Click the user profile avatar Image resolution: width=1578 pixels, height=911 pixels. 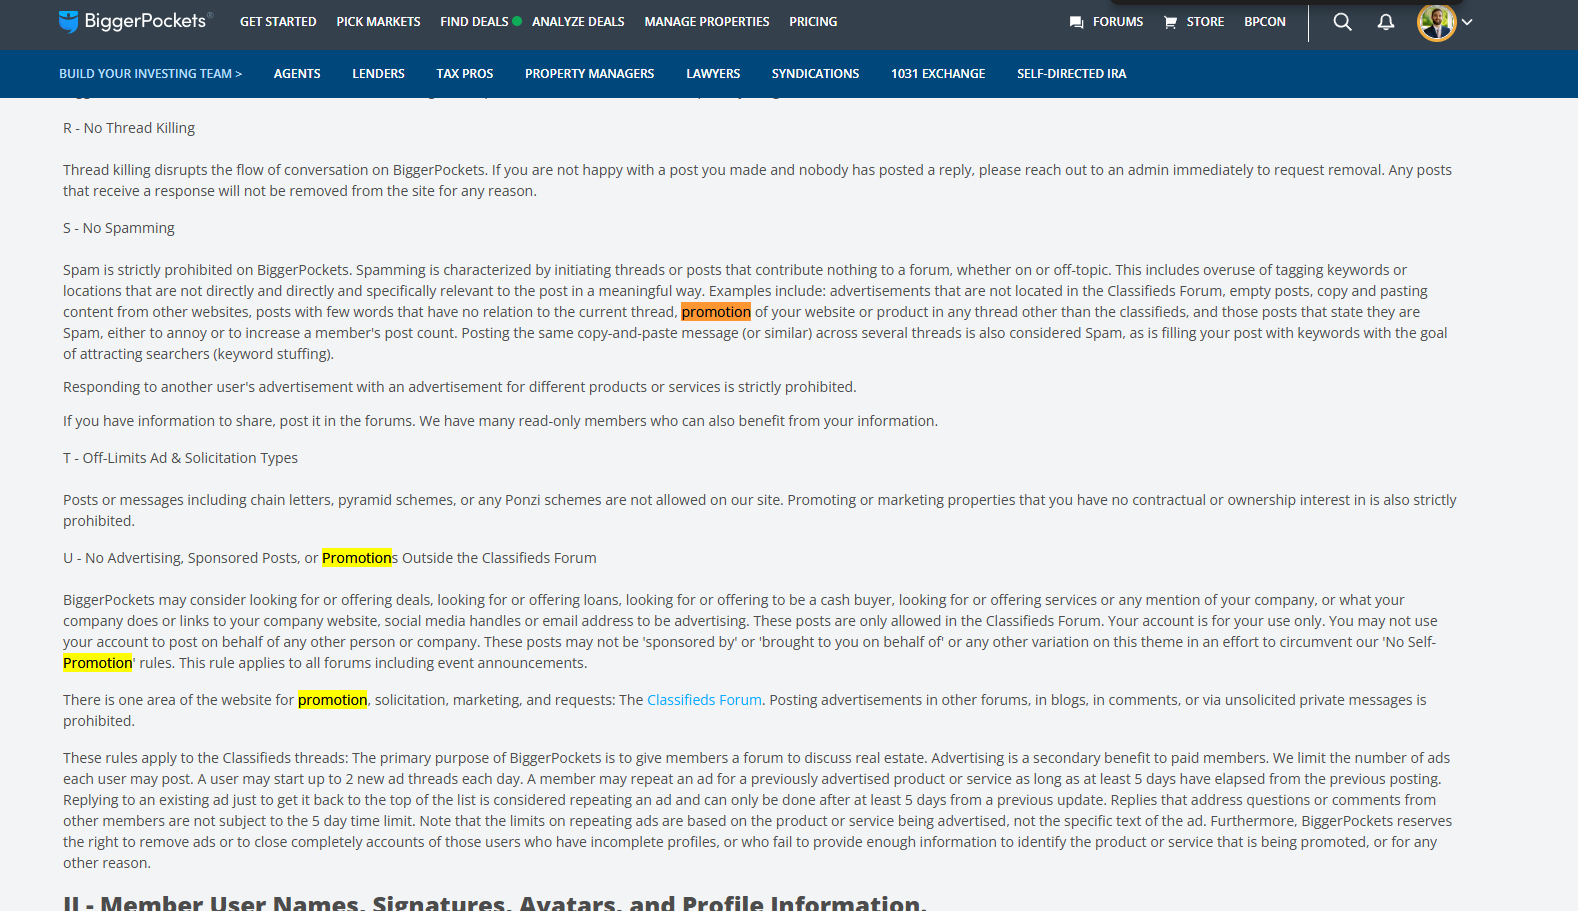1436,22
